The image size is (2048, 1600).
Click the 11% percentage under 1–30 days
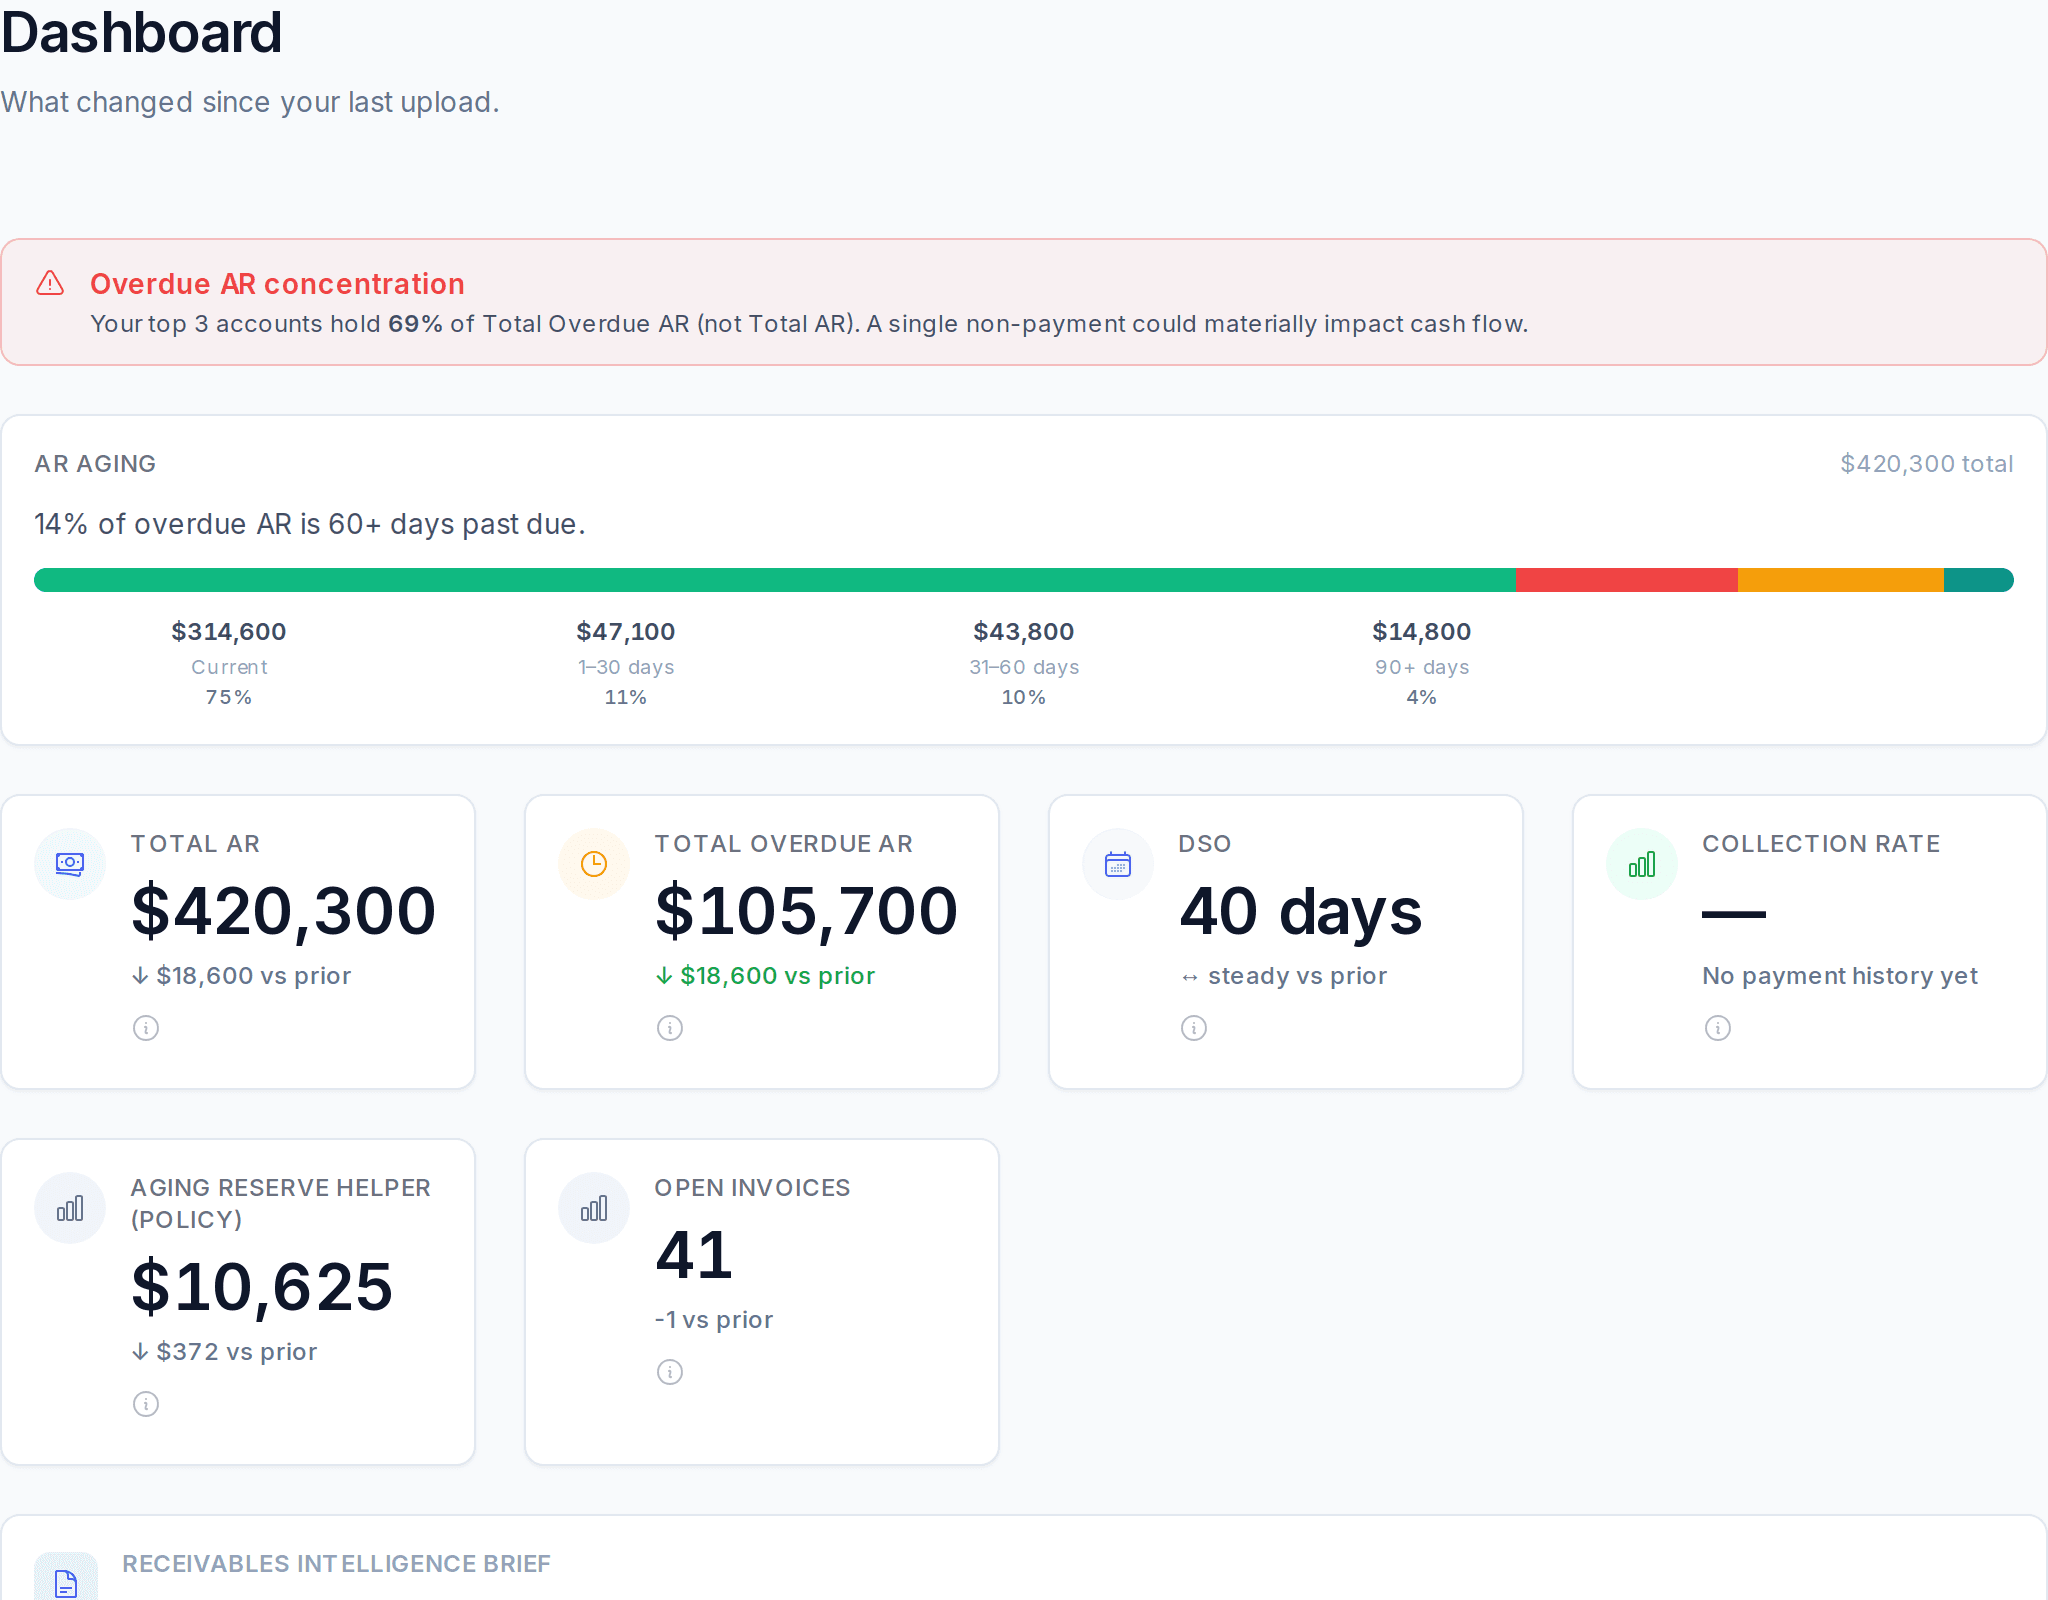pos(626,697)
